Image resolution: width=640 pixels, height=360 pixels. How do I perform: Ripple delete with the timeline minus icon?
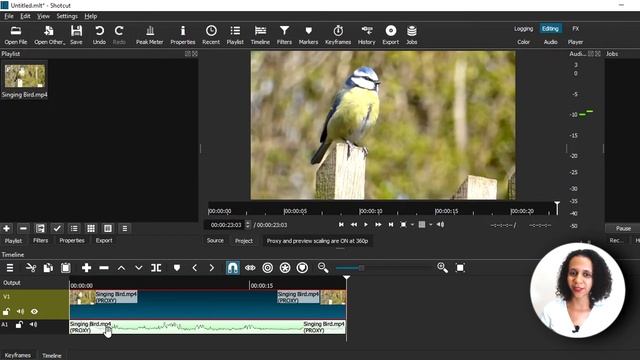click(104, 268)
